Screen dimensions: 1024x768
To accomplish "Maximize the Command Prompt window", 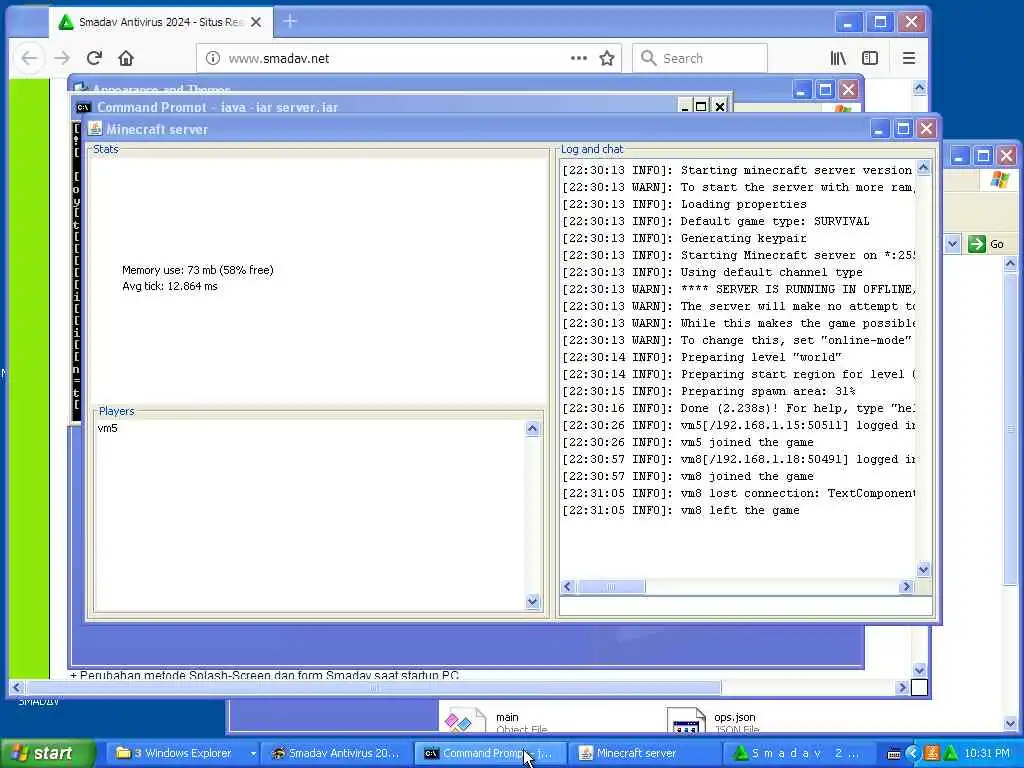I will (701, 106).
